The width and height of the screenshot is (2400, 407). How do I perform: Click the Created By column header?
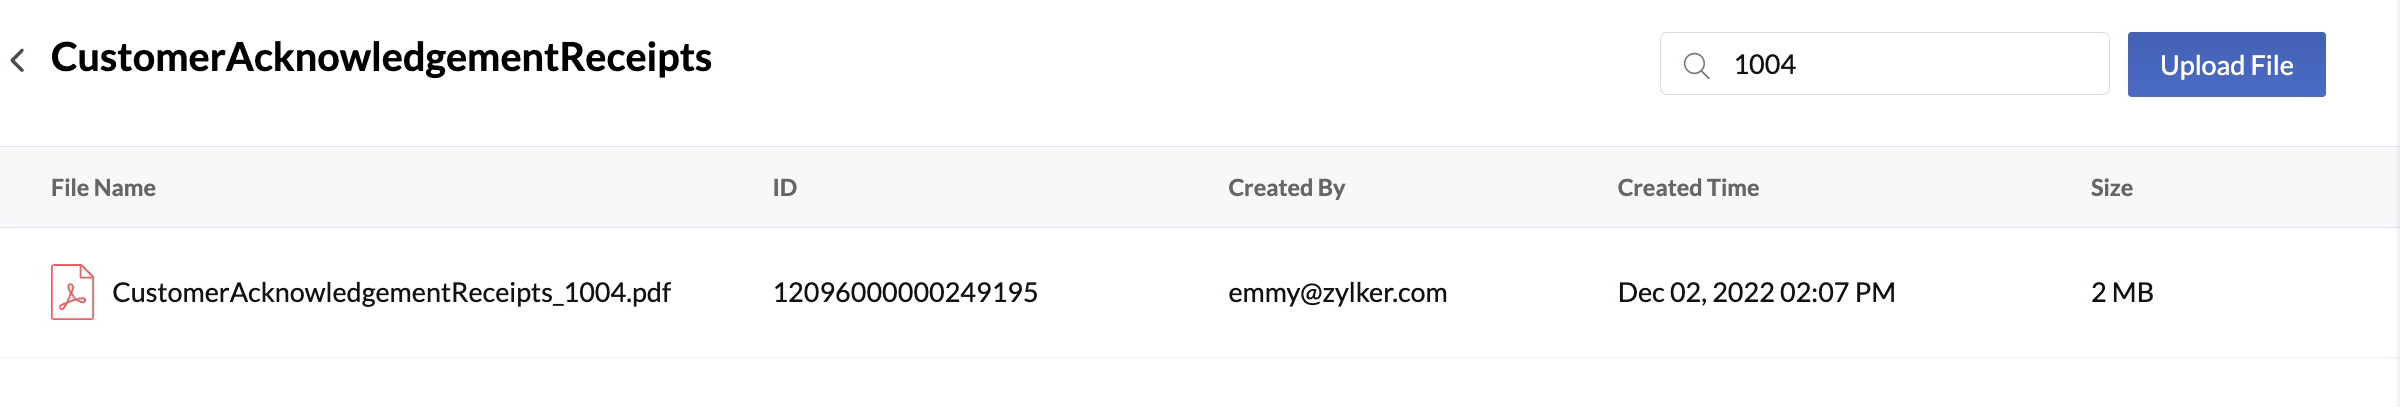coord(1286,188)
